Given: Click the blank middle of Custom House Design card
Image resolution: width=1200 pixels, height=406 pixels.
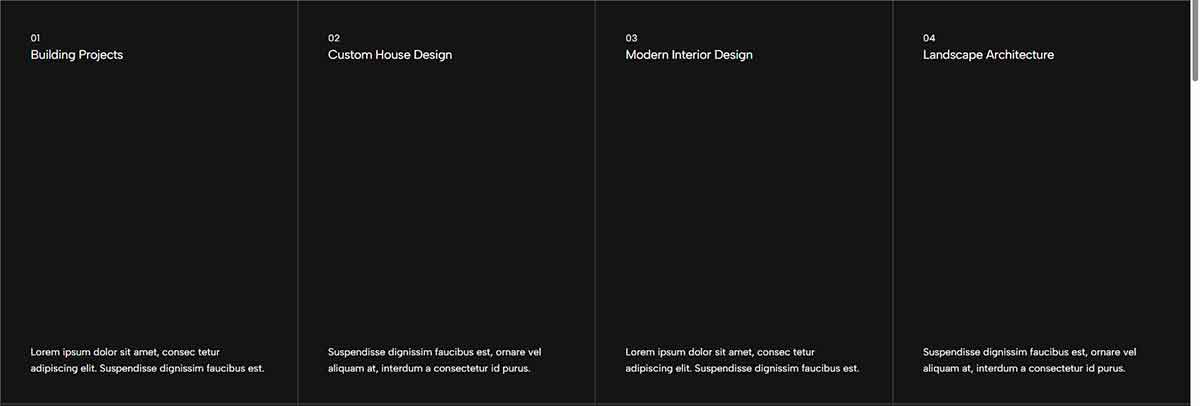Looking at the screenshot, I should click(446, 200).
